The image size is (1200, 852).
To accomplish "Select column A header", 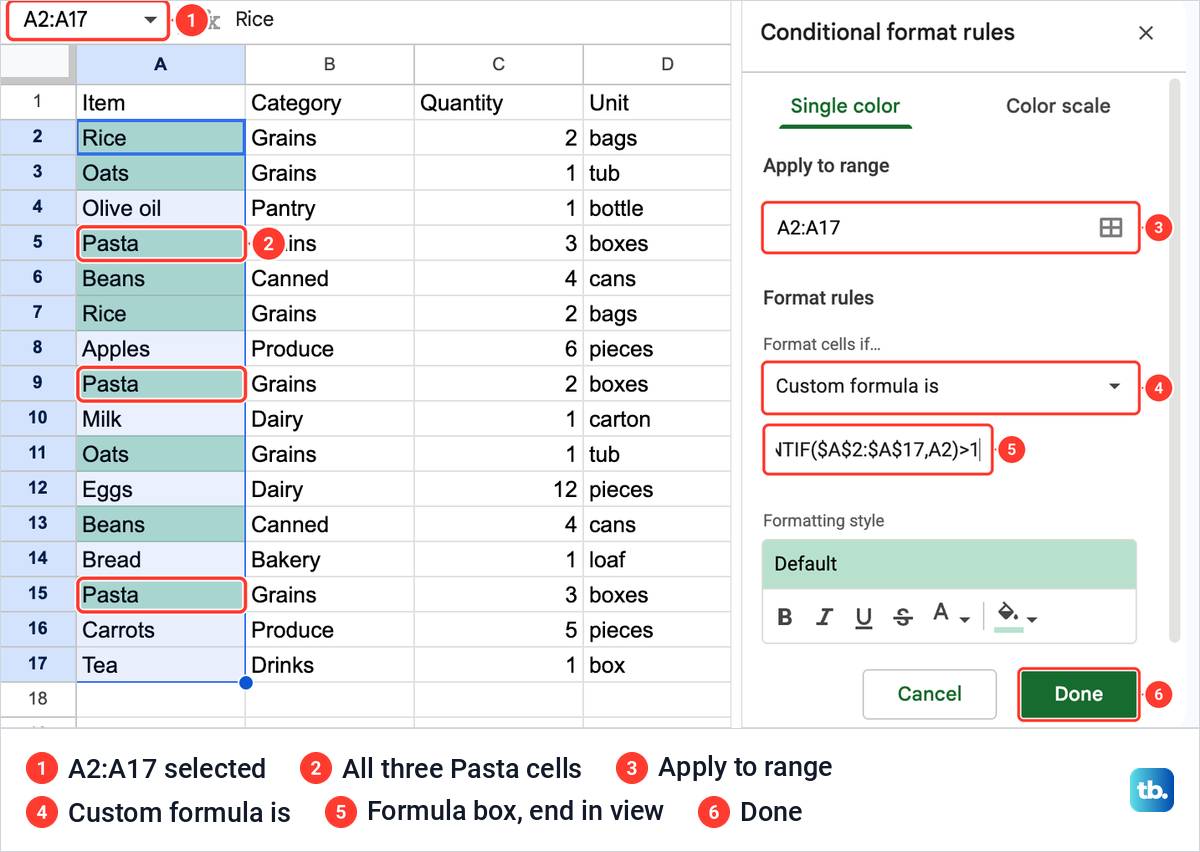I will (x=160, y=64).
